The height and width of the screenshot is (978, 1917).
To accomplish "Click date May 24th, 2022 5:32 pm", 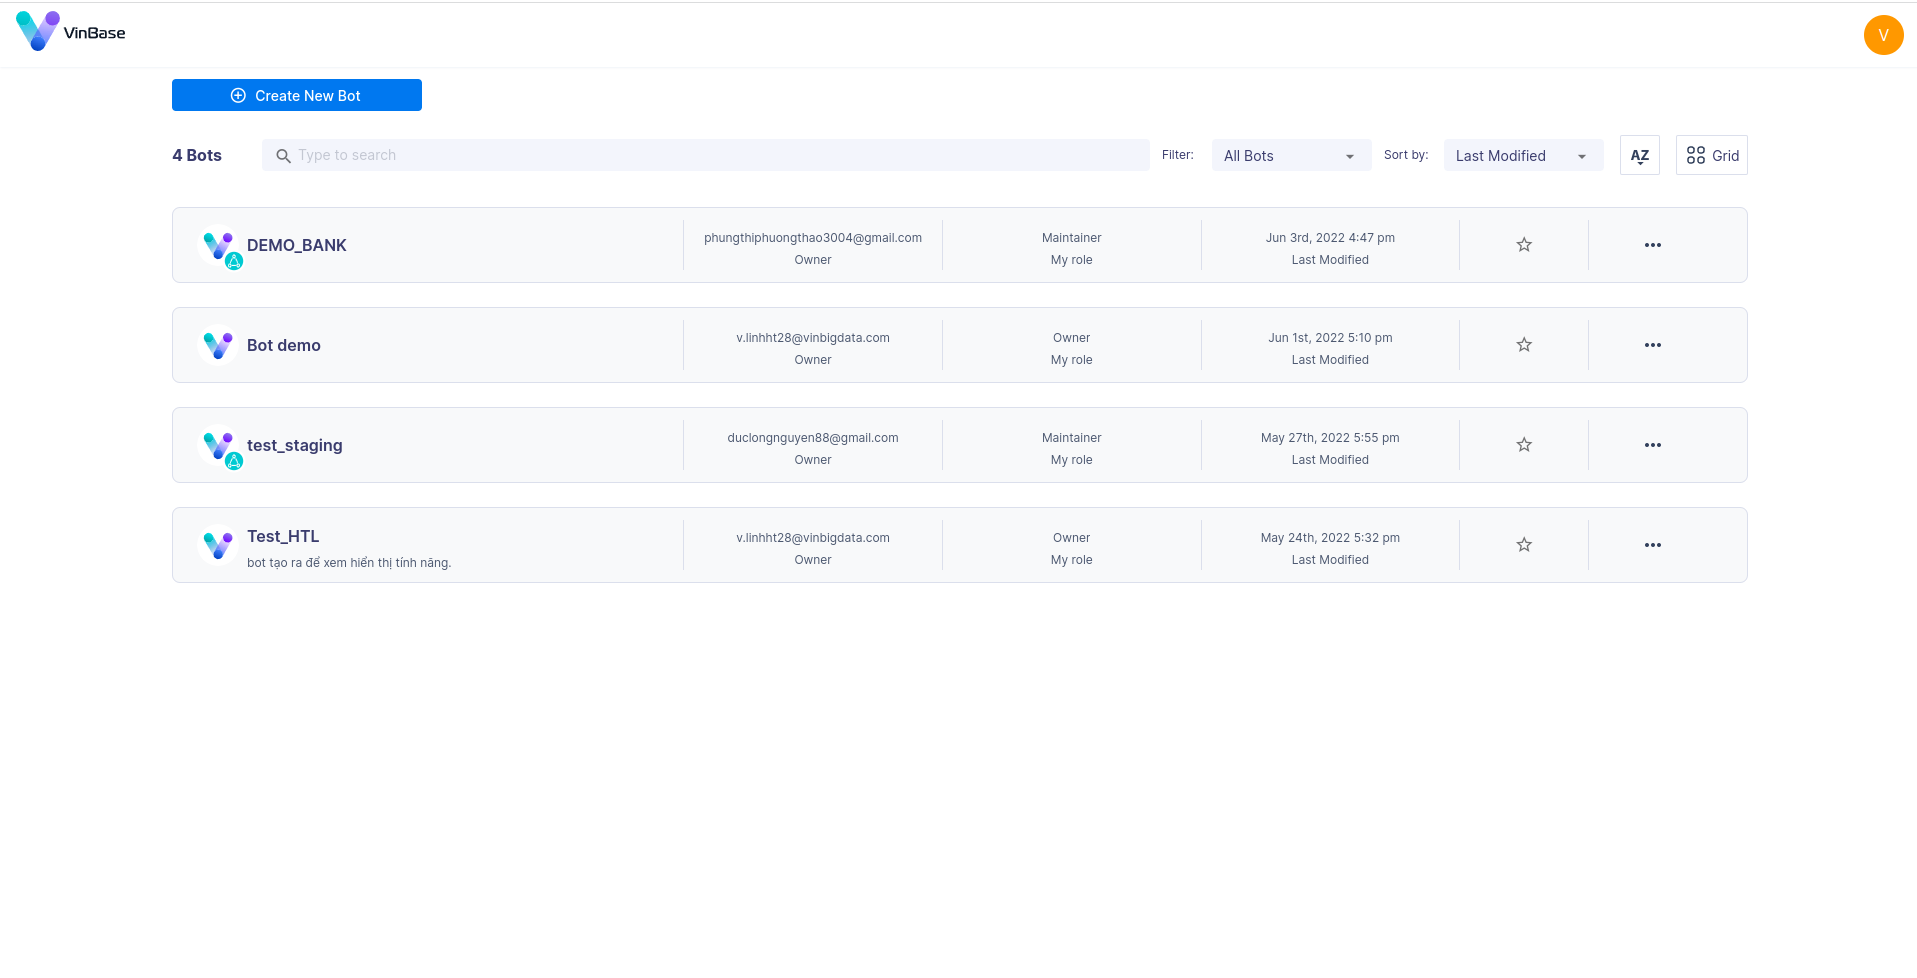I will (1330, 538).
